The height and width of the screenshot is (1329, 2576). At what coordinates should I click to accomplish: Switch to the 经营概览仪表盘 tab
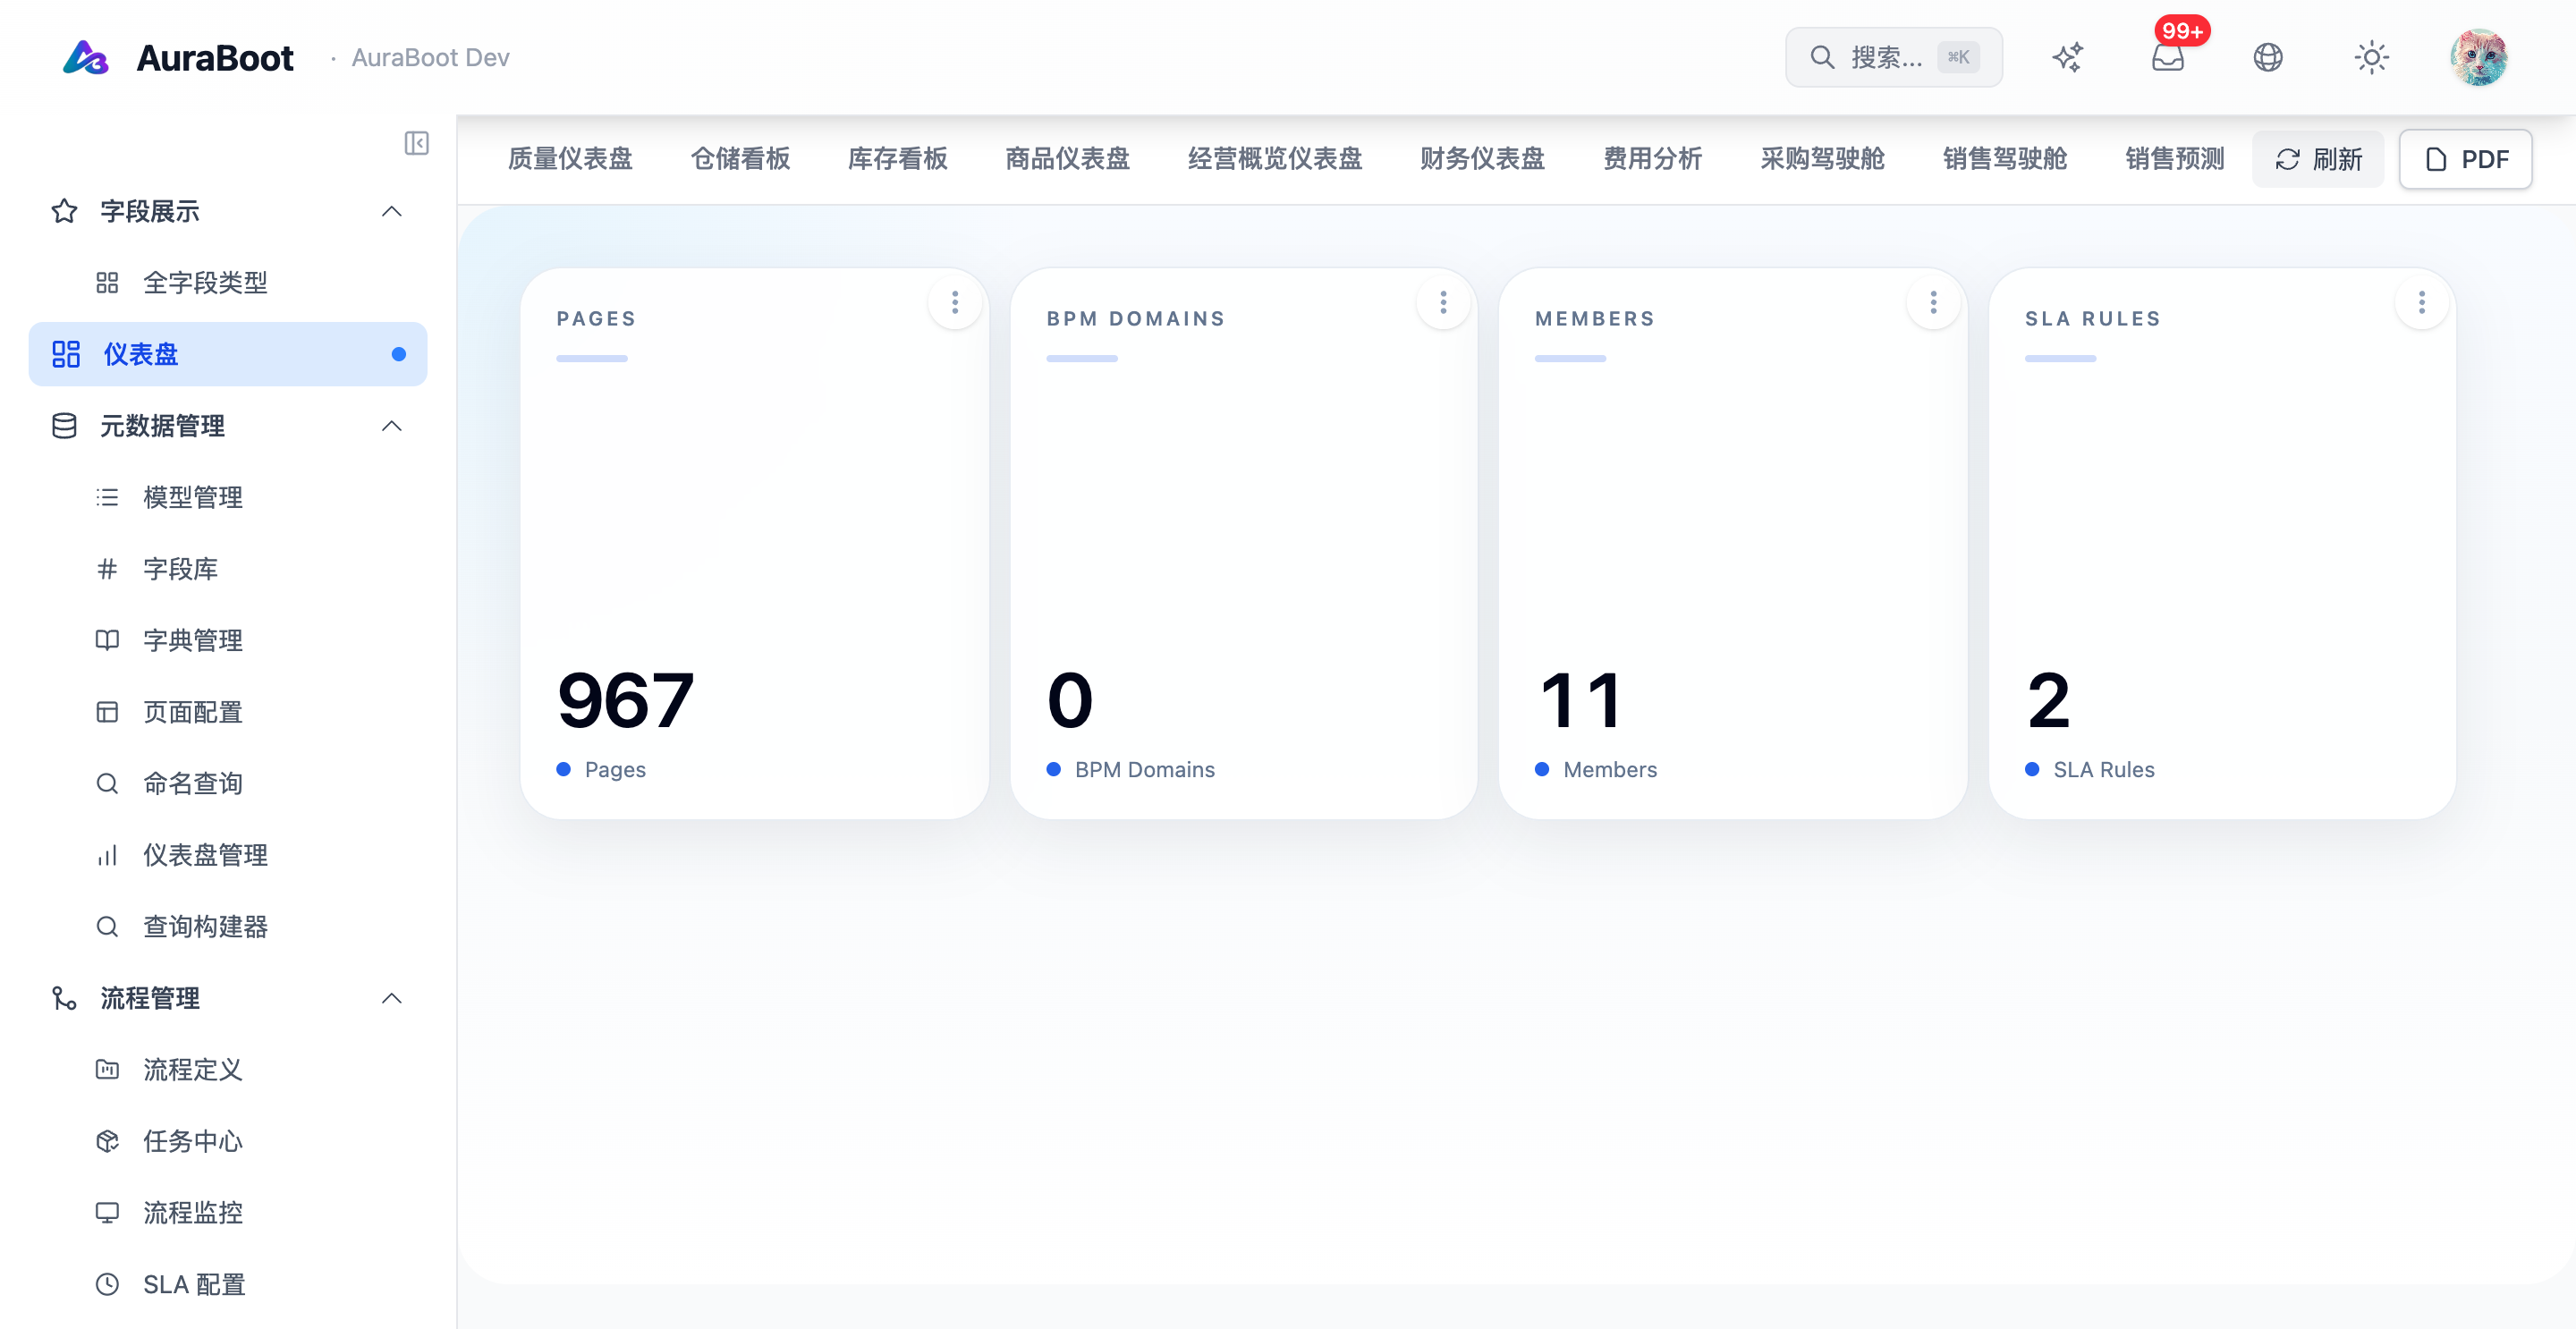[x=1275, y=159]
